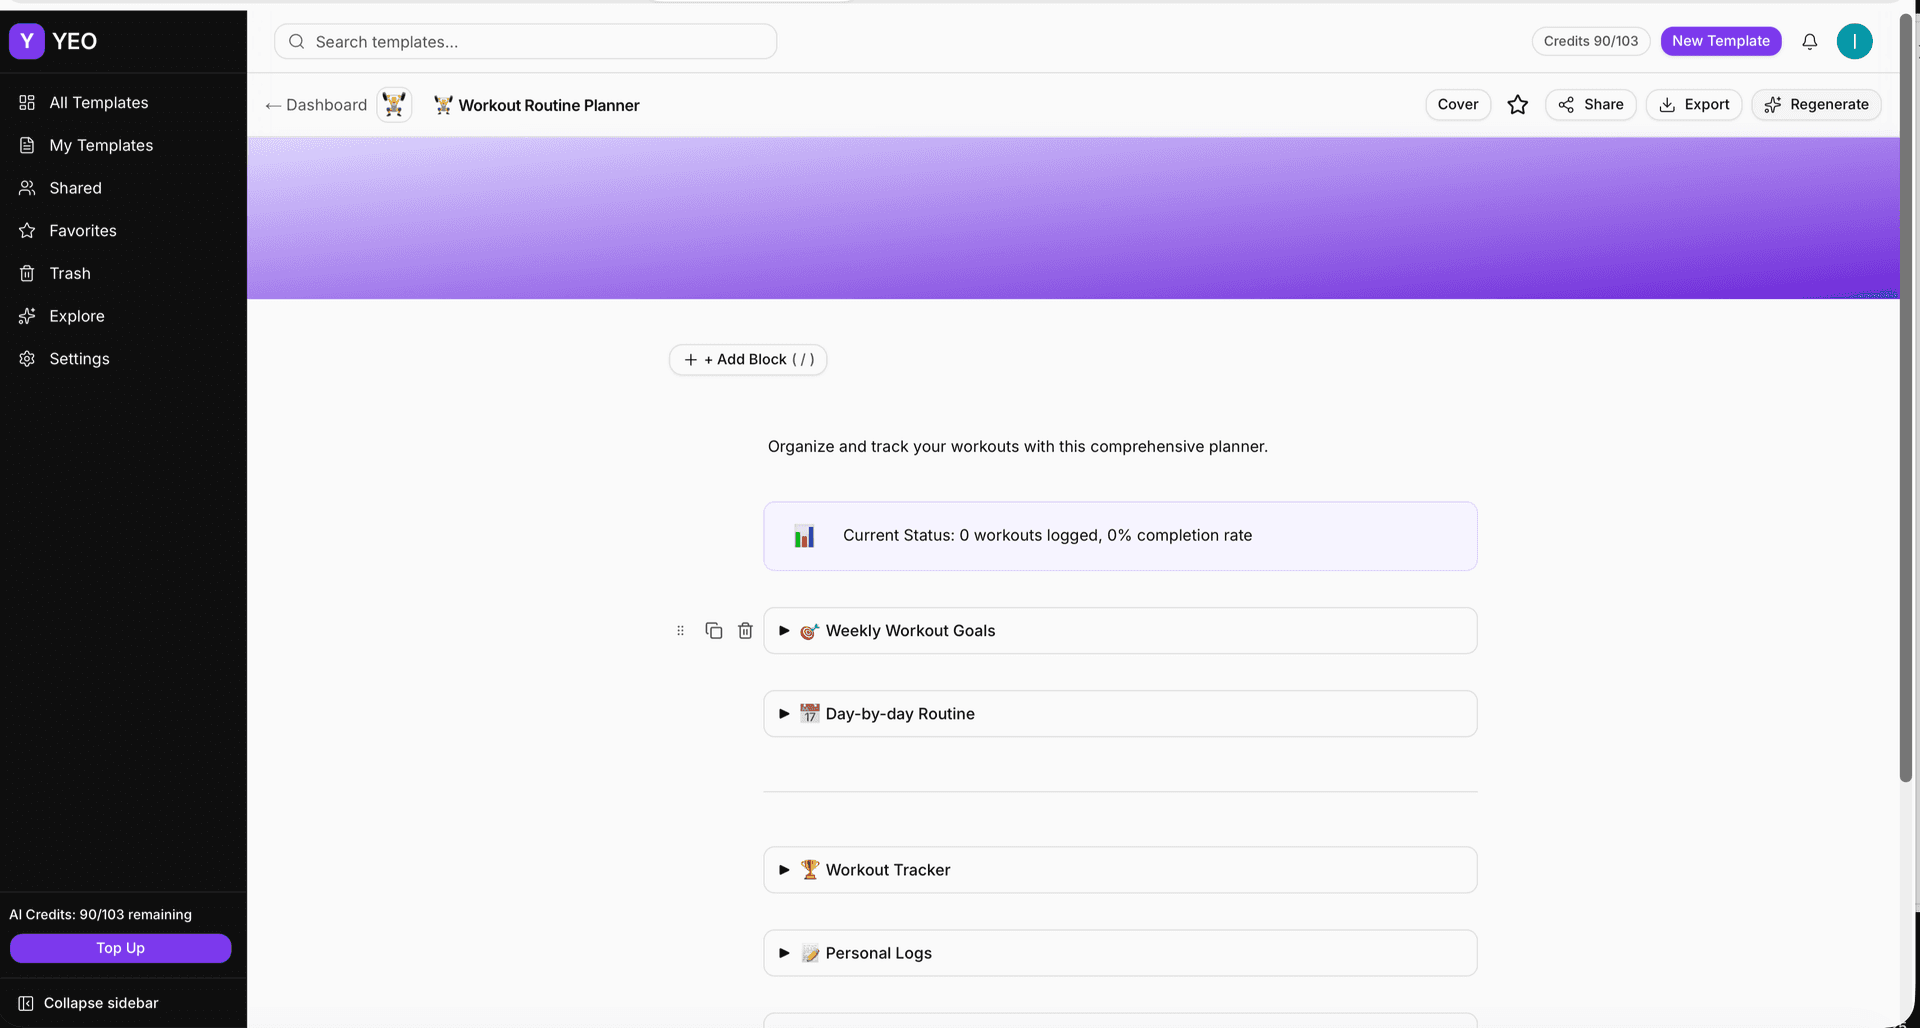Expand Personal Logs section
Screen dimensions: 1920x1028
coord(784,953)
